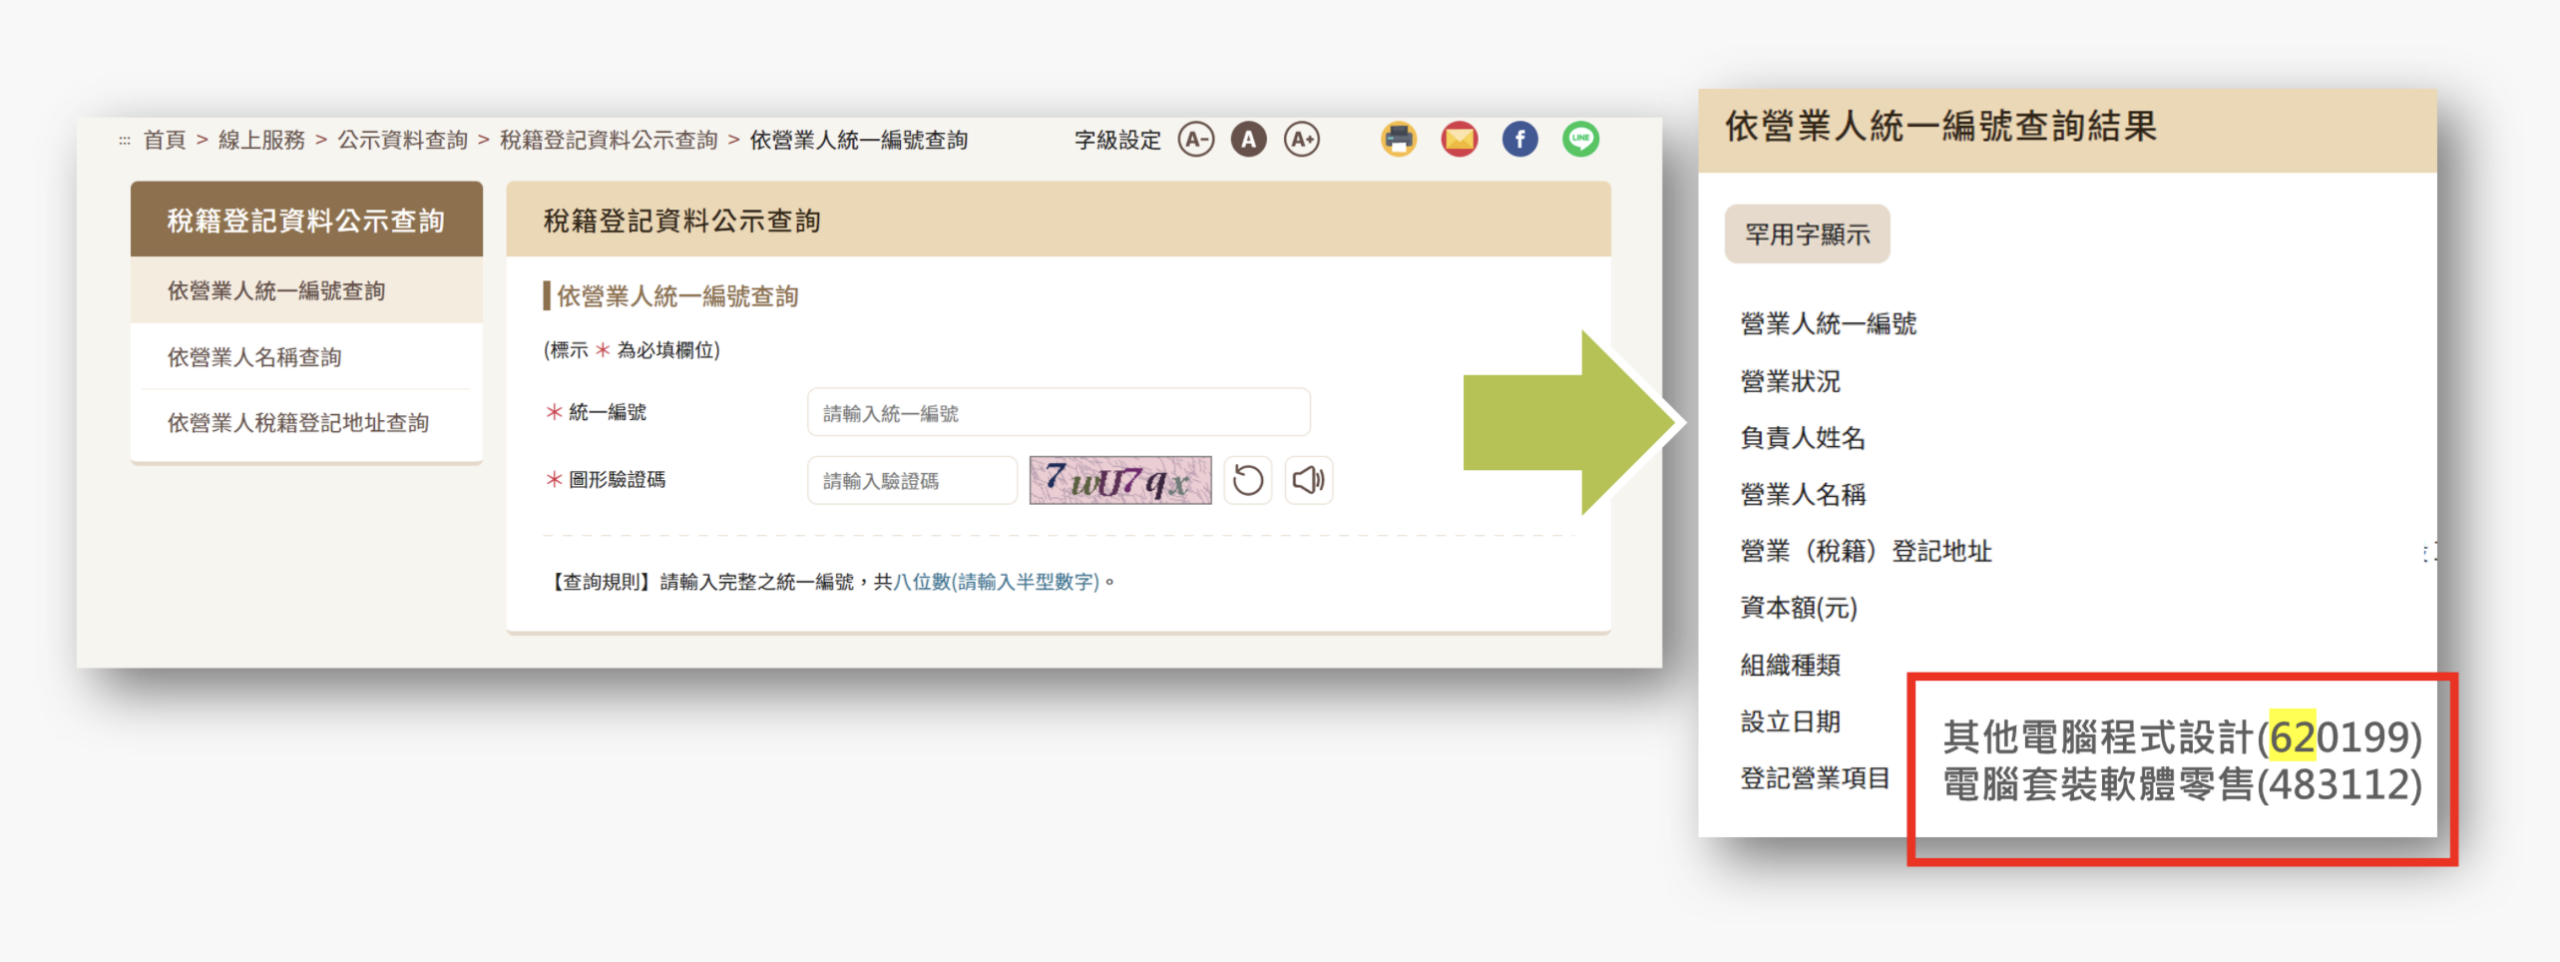Click the 依營業人統一編號查詢結果 heading
This screenshot has height=962, width=2560.
pyautogui.click(x=1941, y=127)
